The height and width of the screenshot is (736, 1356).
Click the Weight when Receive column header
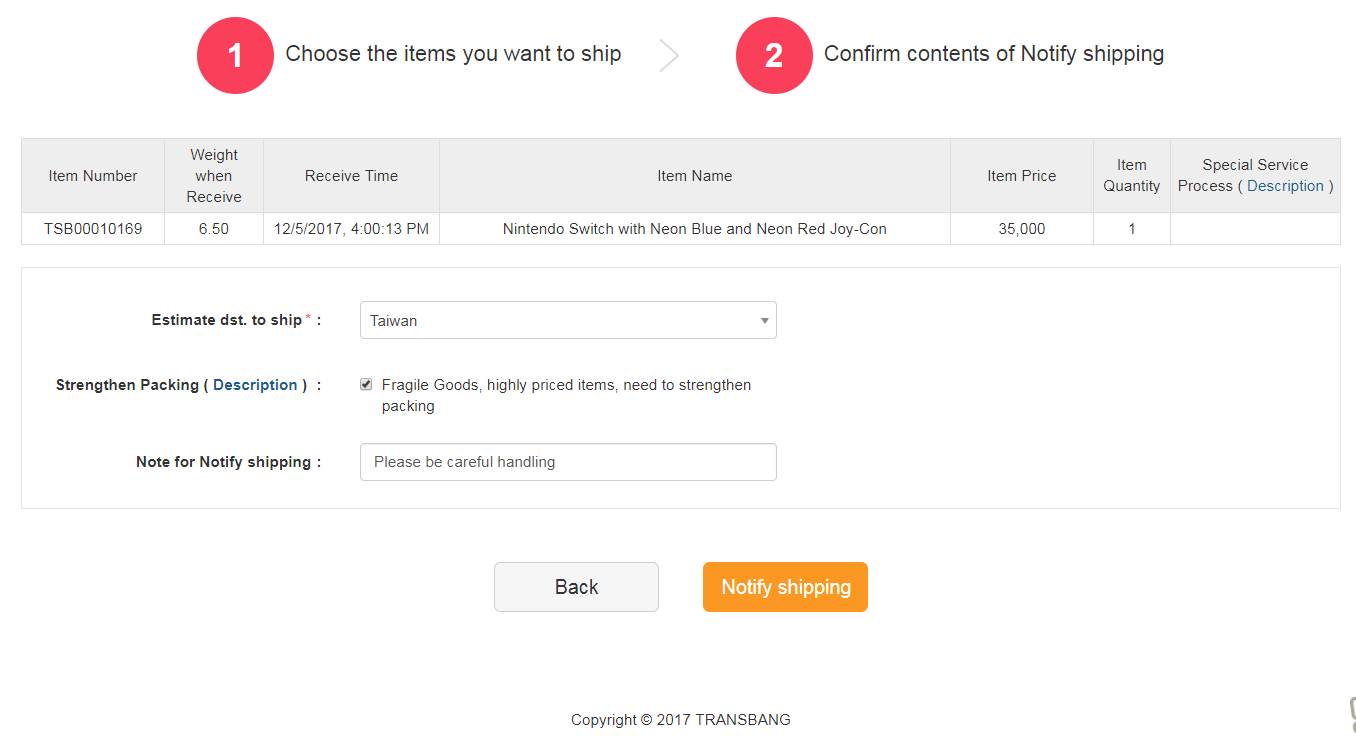tap(214, 176)
